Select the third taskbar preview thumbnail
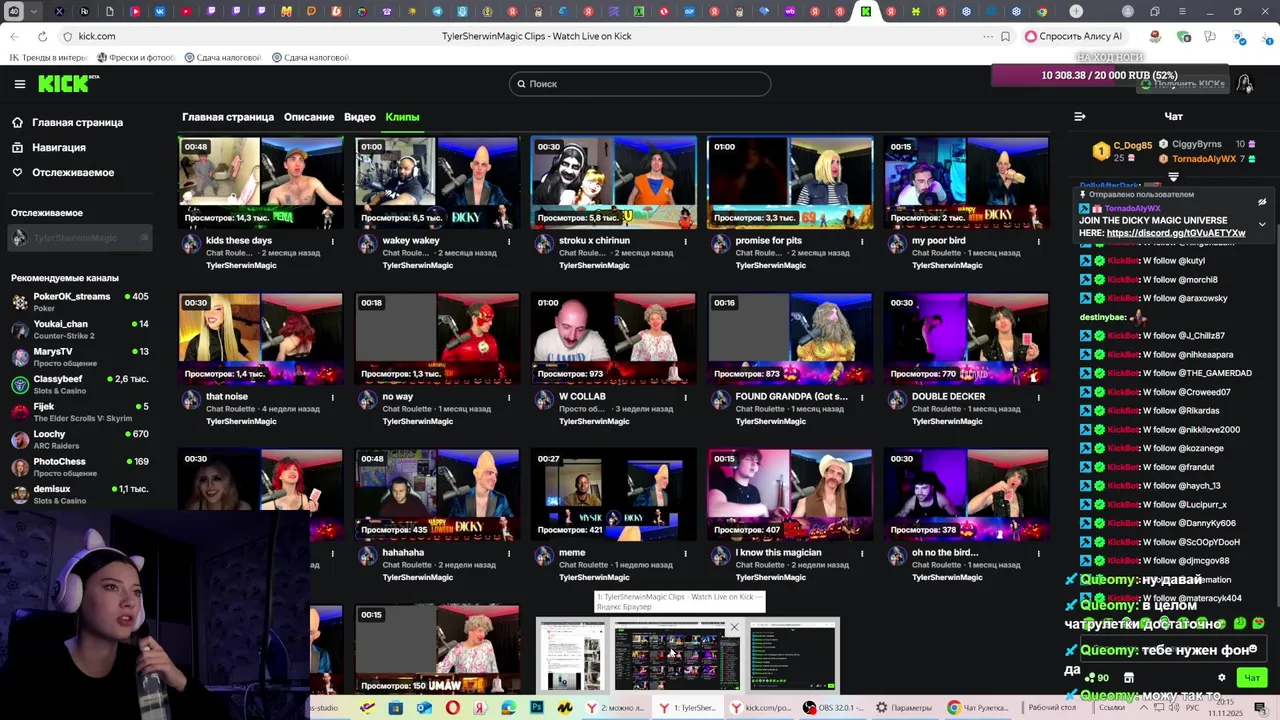 click(792, 656)
